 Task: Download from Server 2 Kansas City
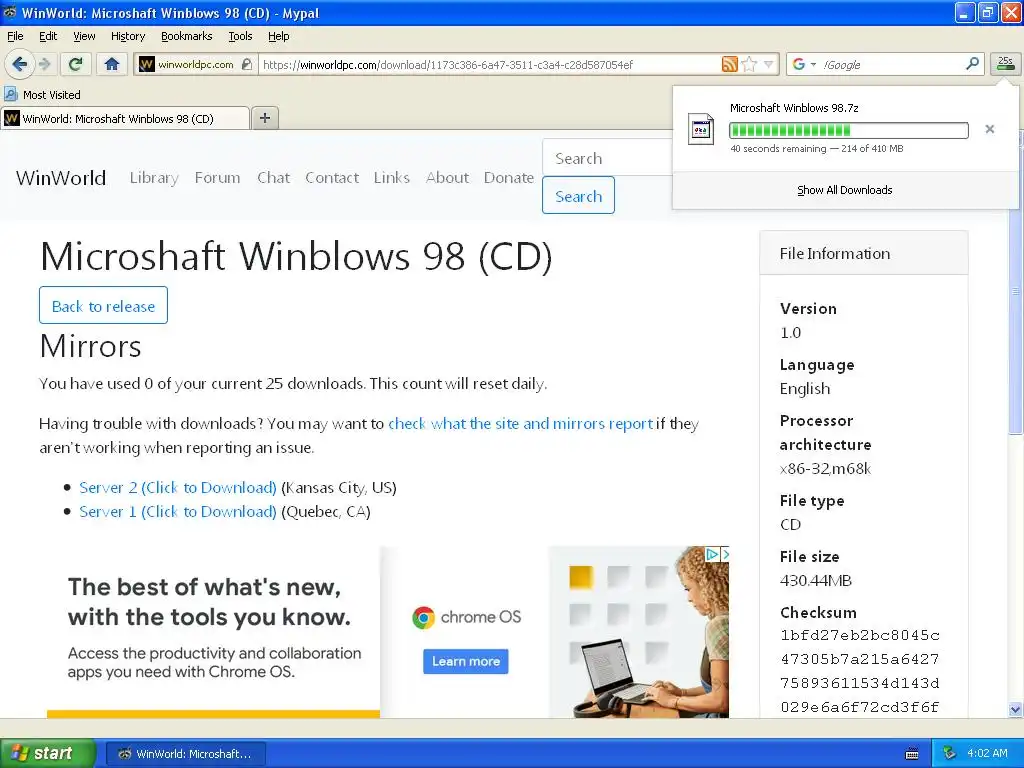pyautogui.click(x=178, y=488)
